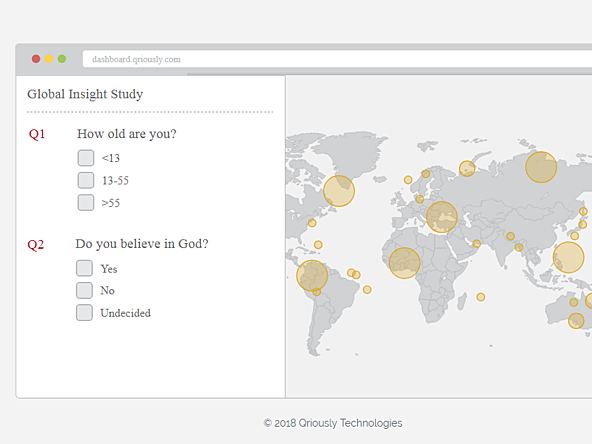The height and width of the screenshot is (444, 592).
Task: Tick the Undecided checkbox
Action: coord(84,313)
